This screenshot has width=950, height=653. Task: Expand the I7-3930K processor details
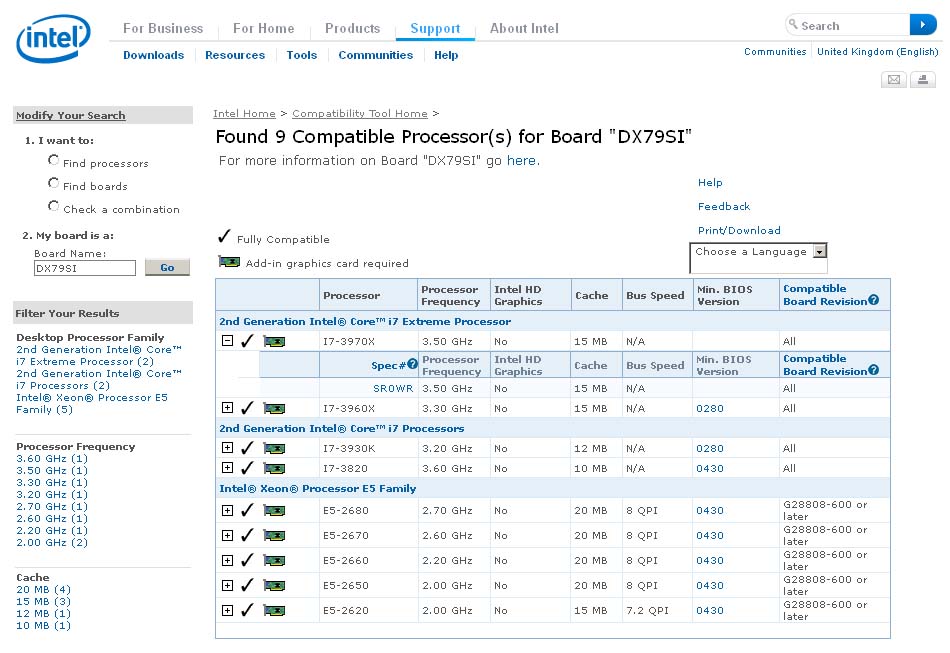[x=227, y=448]
